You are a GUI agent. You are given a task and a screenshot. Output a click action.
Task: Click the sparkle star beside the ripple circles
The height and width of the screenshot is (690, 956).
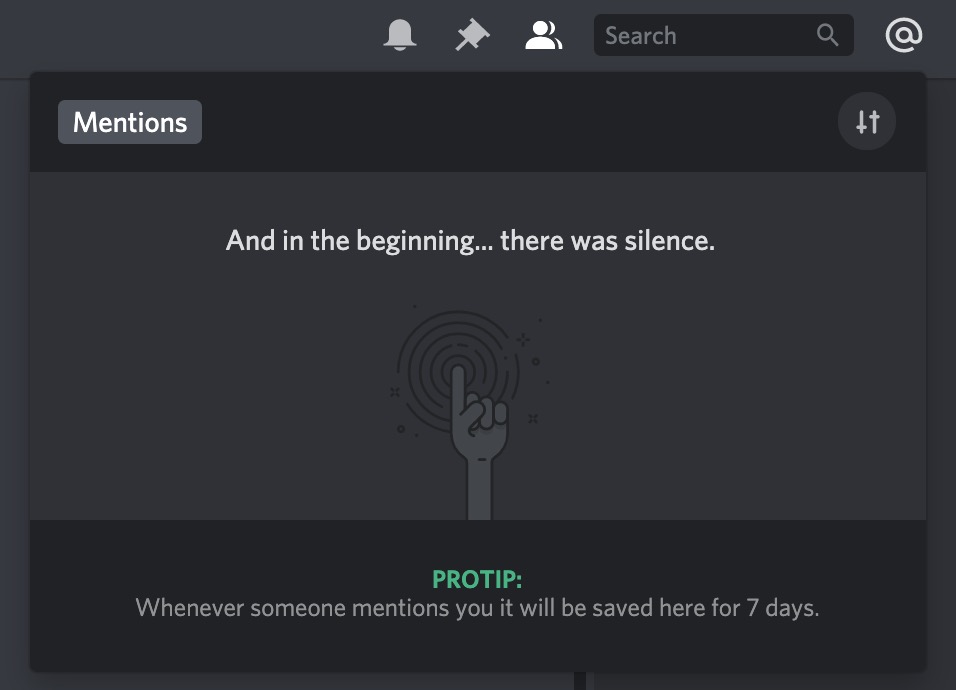pos(523,340)
